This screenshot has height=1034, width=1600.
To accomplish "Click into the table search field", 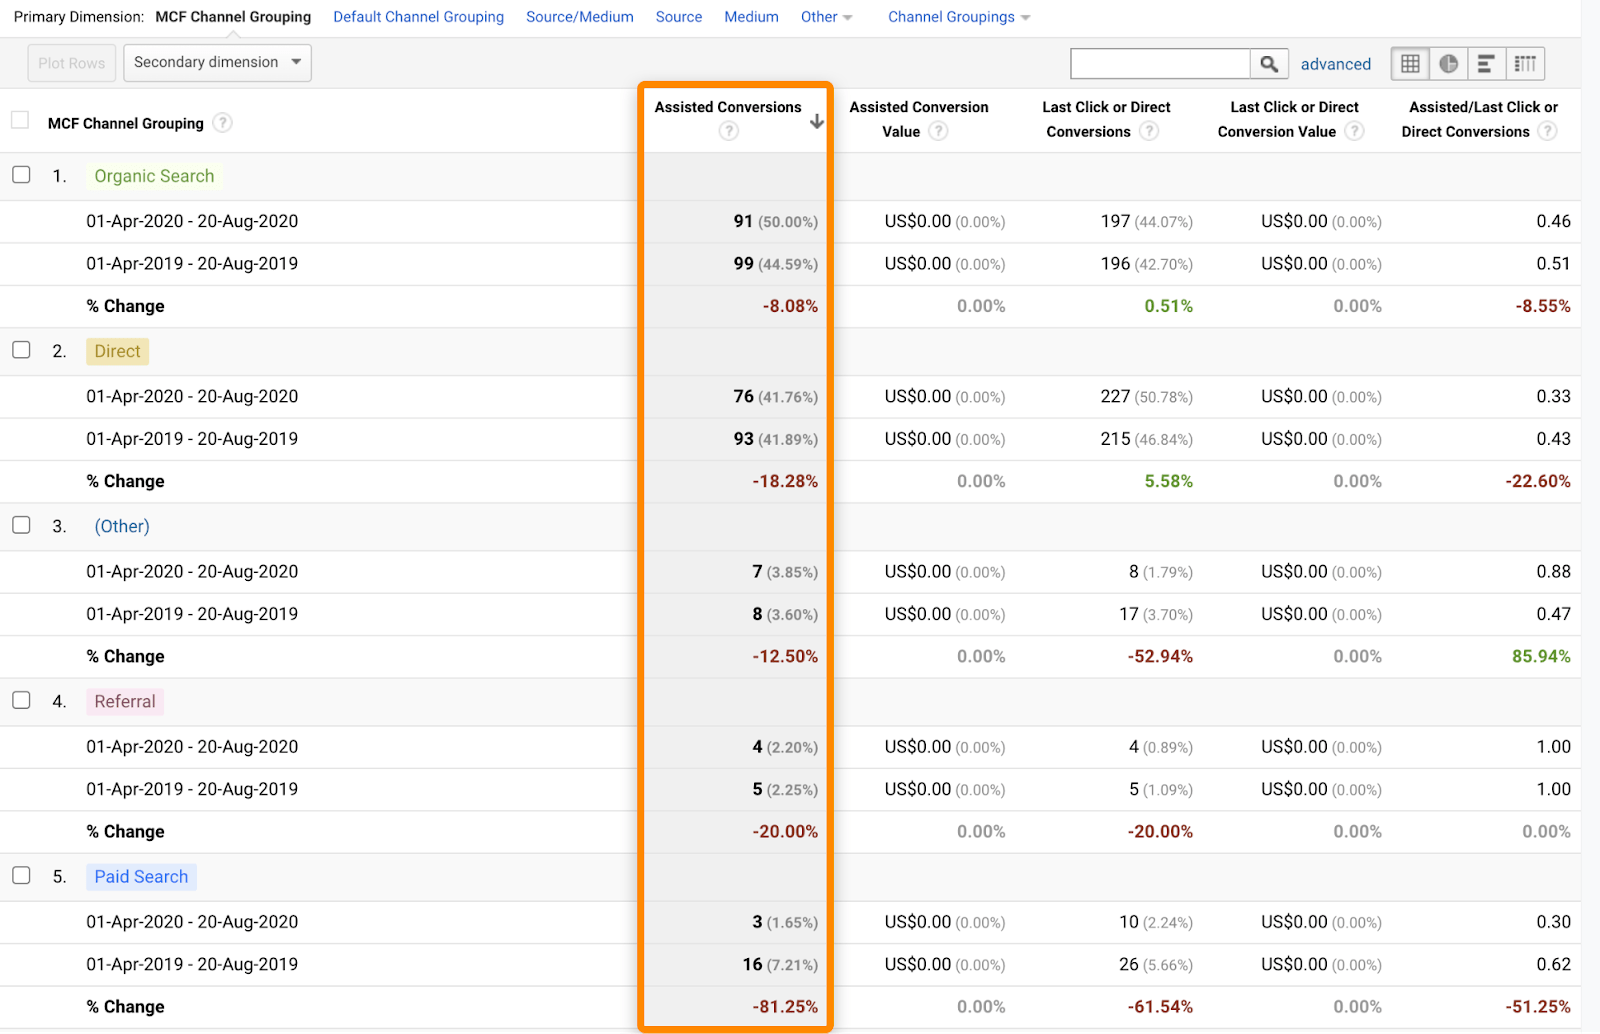I will pos(1160,64).
